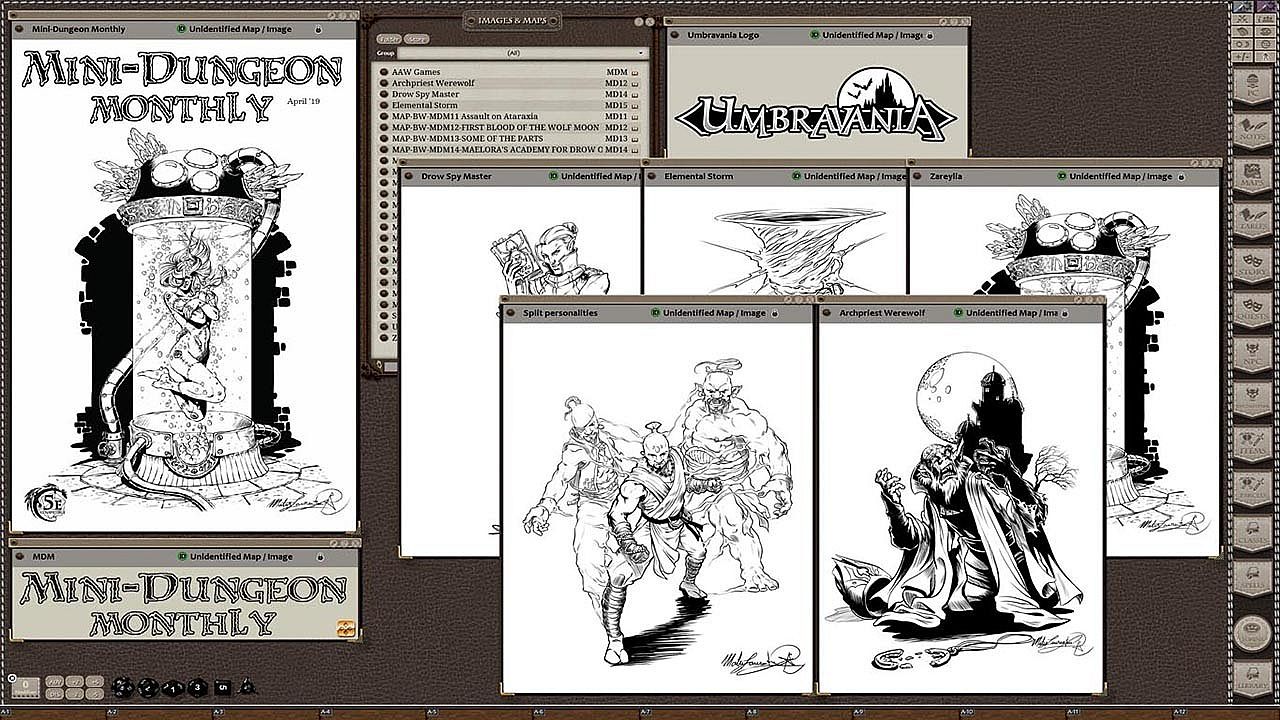Toggle the ID status on Elemental Storm
1280x720 pixels.
click(796, 176)
